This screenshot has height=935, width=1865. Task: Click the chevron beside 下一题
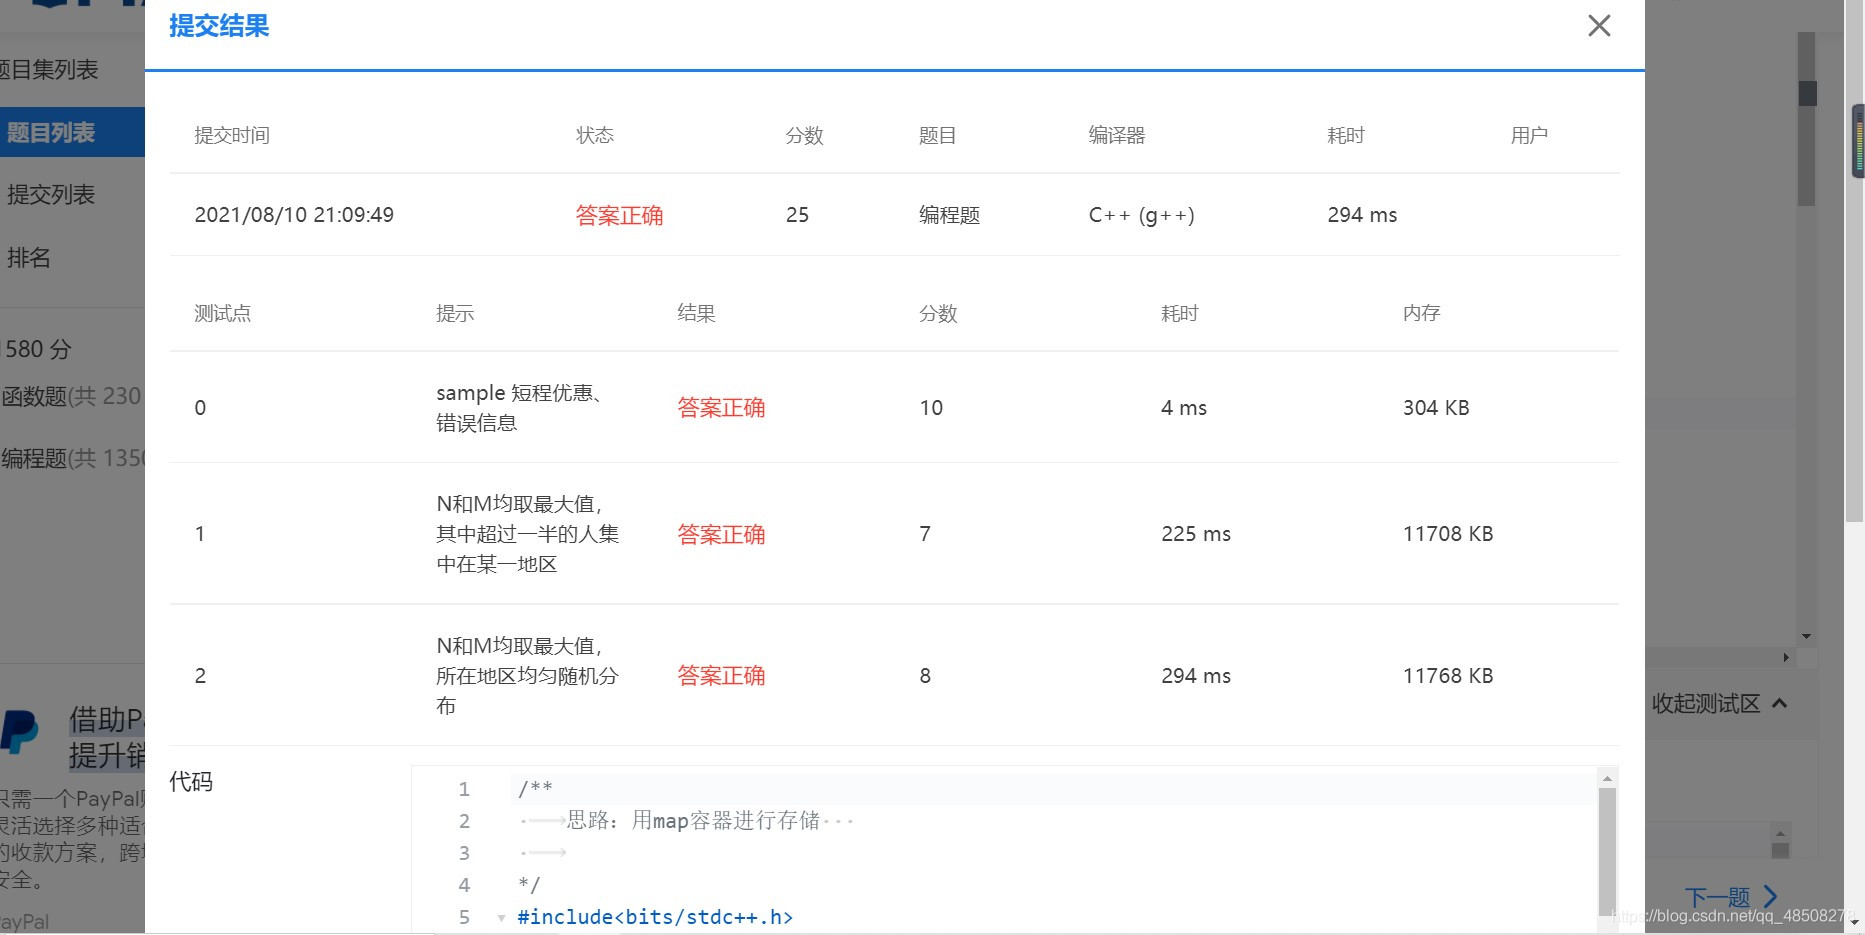click(x=1770, y=896)
